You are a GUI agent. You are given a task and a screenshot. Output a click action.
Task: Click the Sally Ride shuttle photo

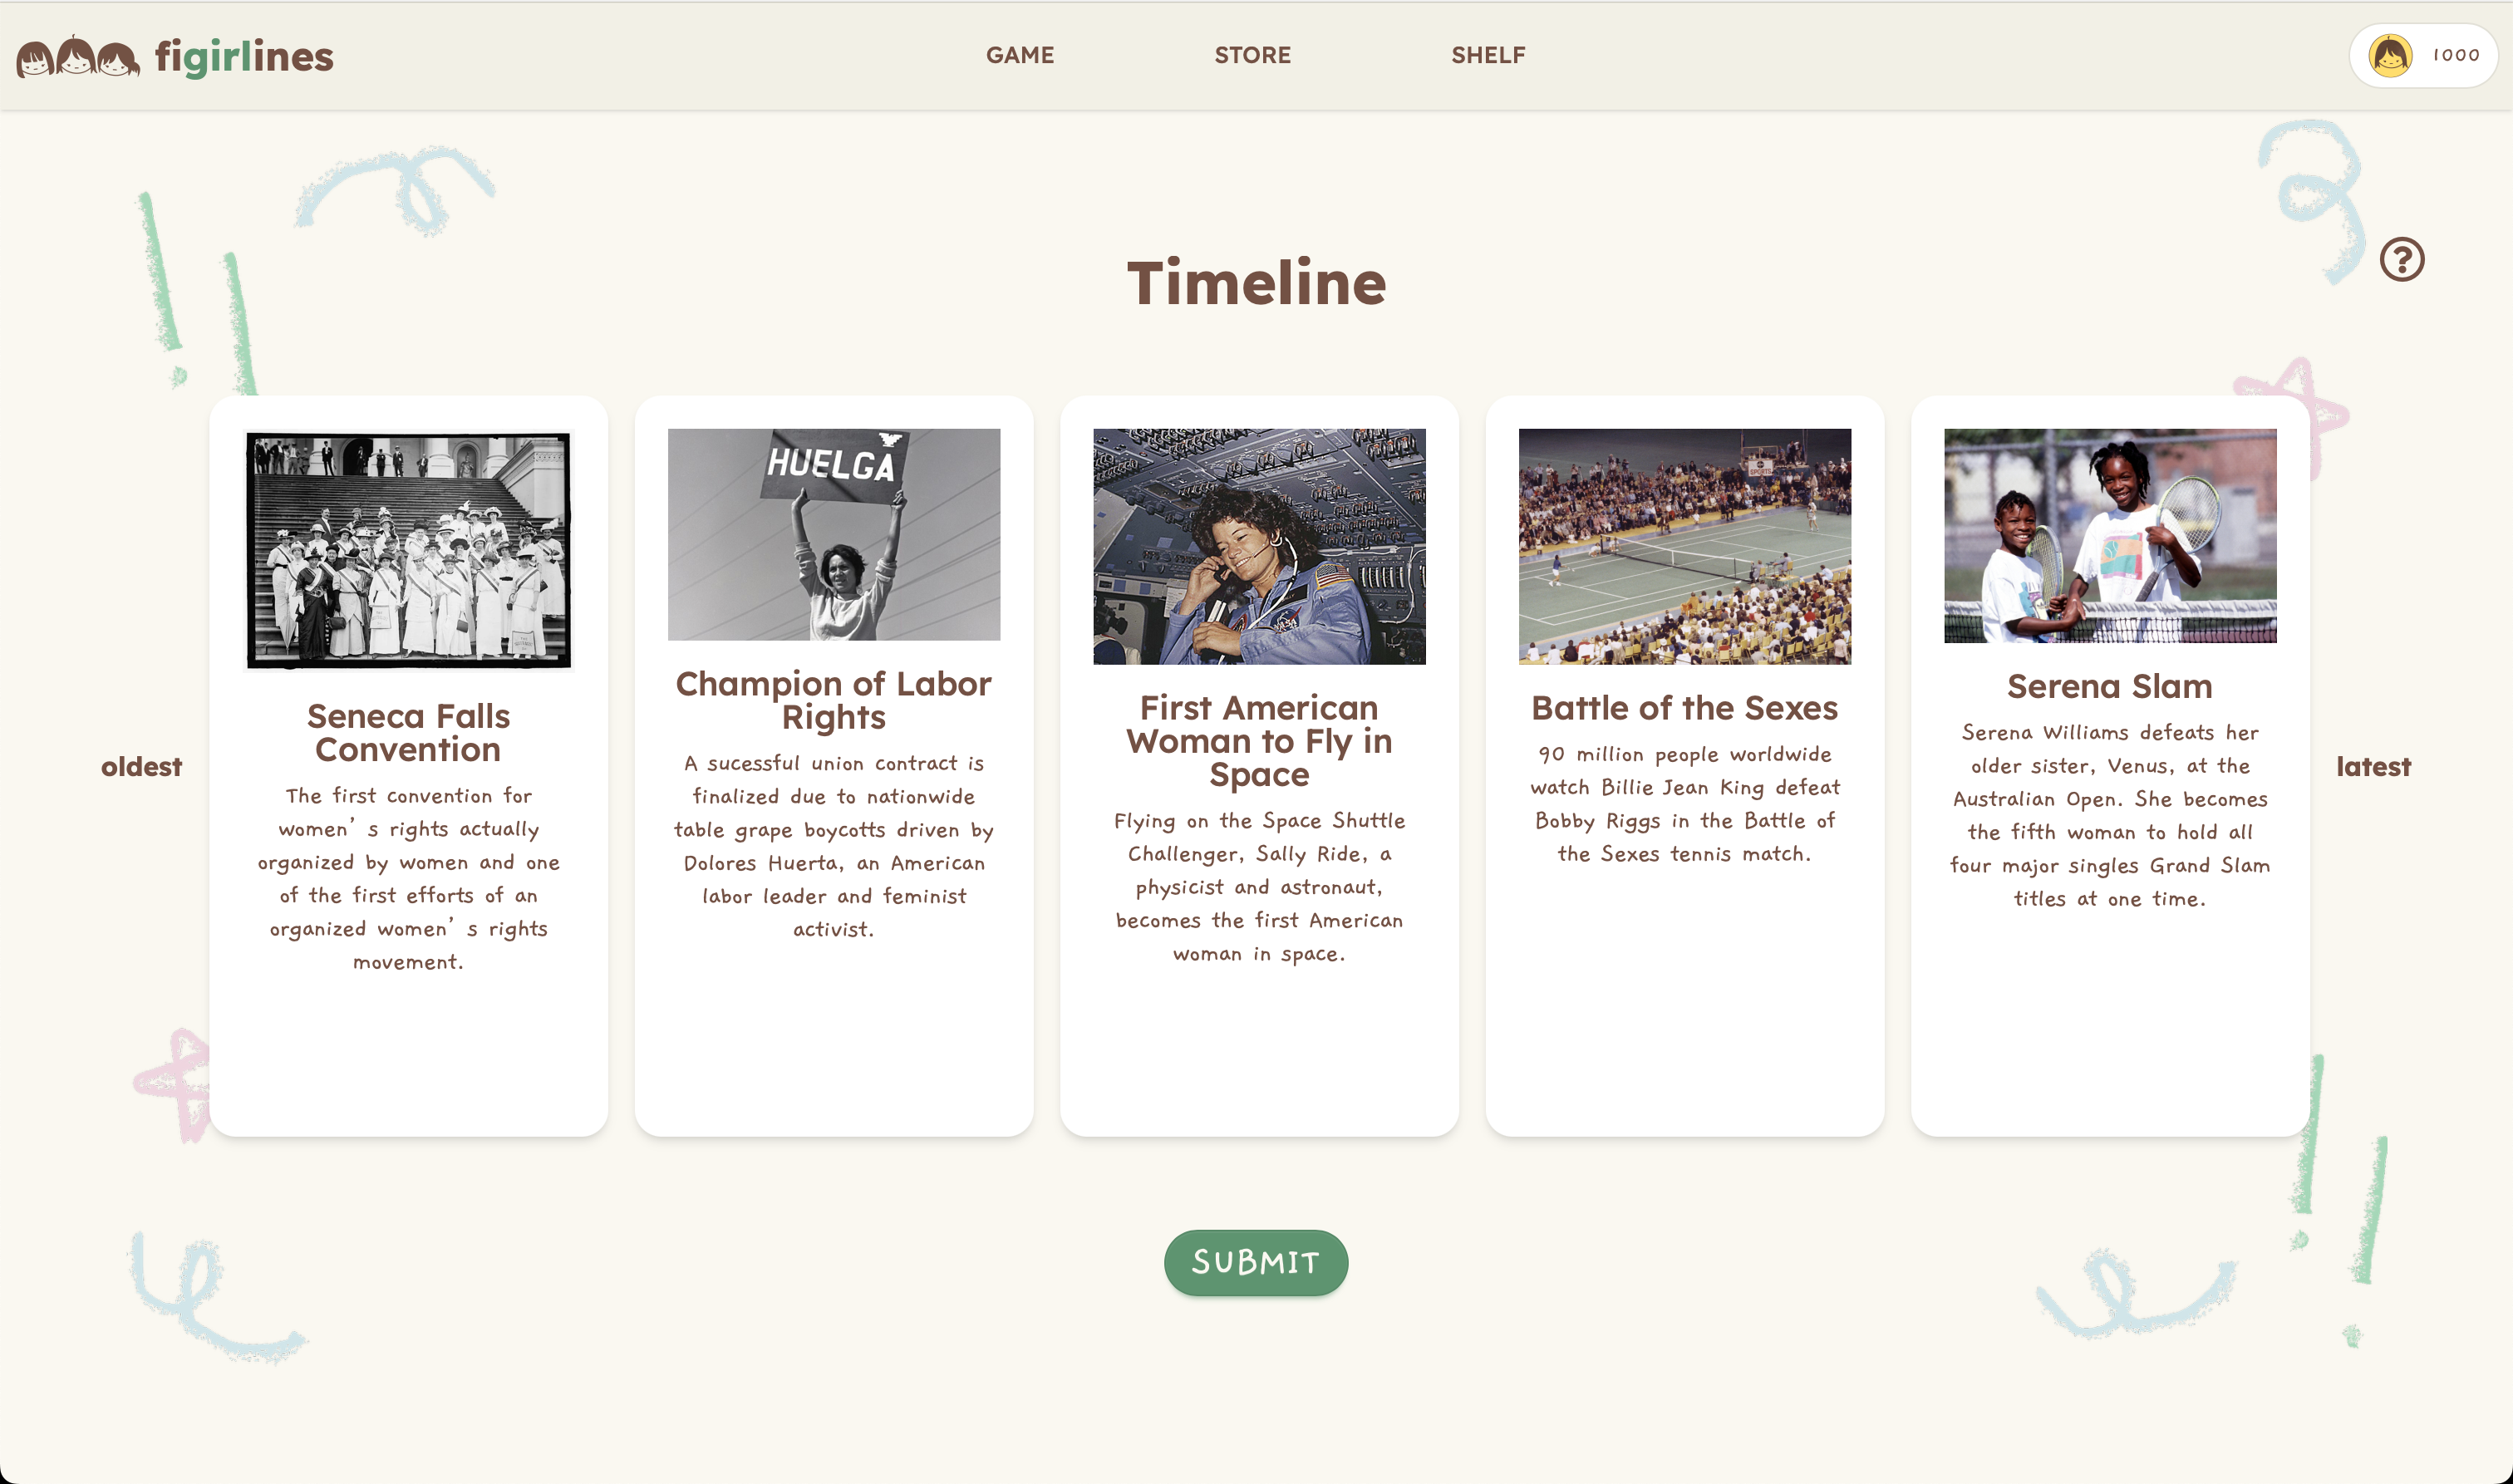tap(1258, 546)
